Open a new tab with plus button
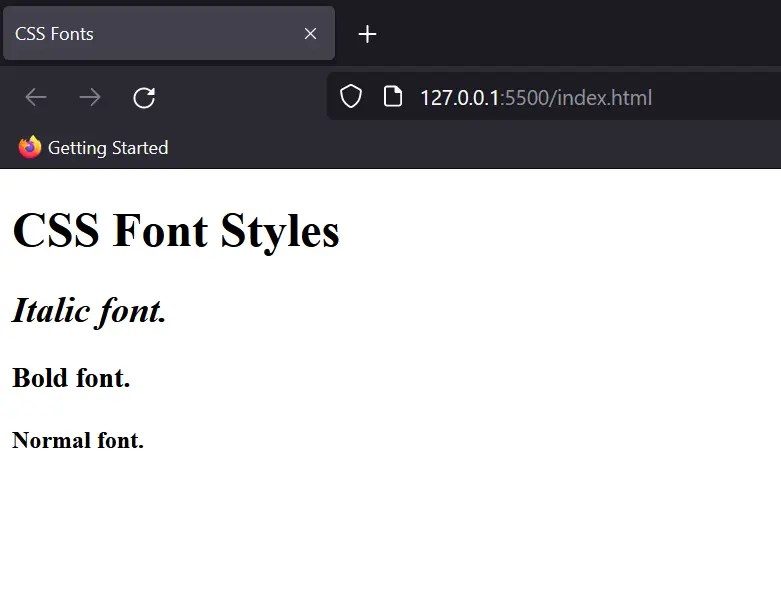This screenshot has height=615, width=781. [x=368, y=34]
